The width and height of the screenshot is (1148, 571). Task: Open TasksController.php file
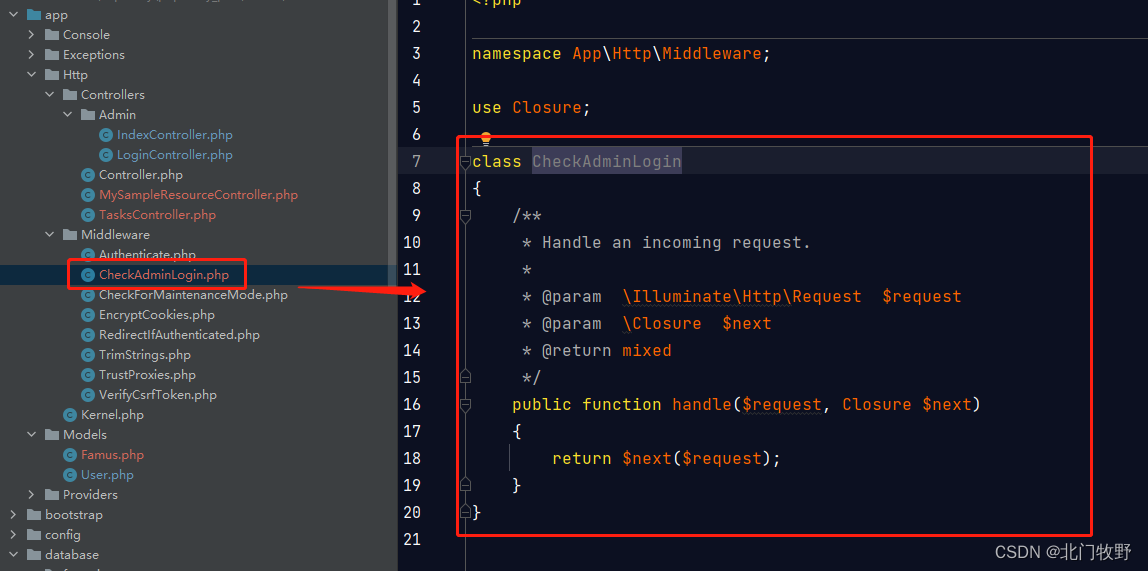[157, 214]
